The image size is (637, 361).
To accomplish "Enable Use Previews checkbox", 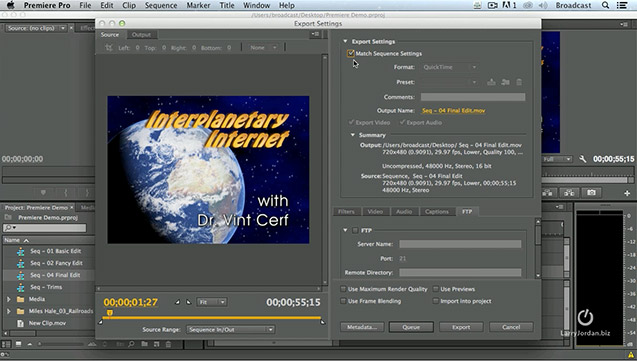I will 436,289.
